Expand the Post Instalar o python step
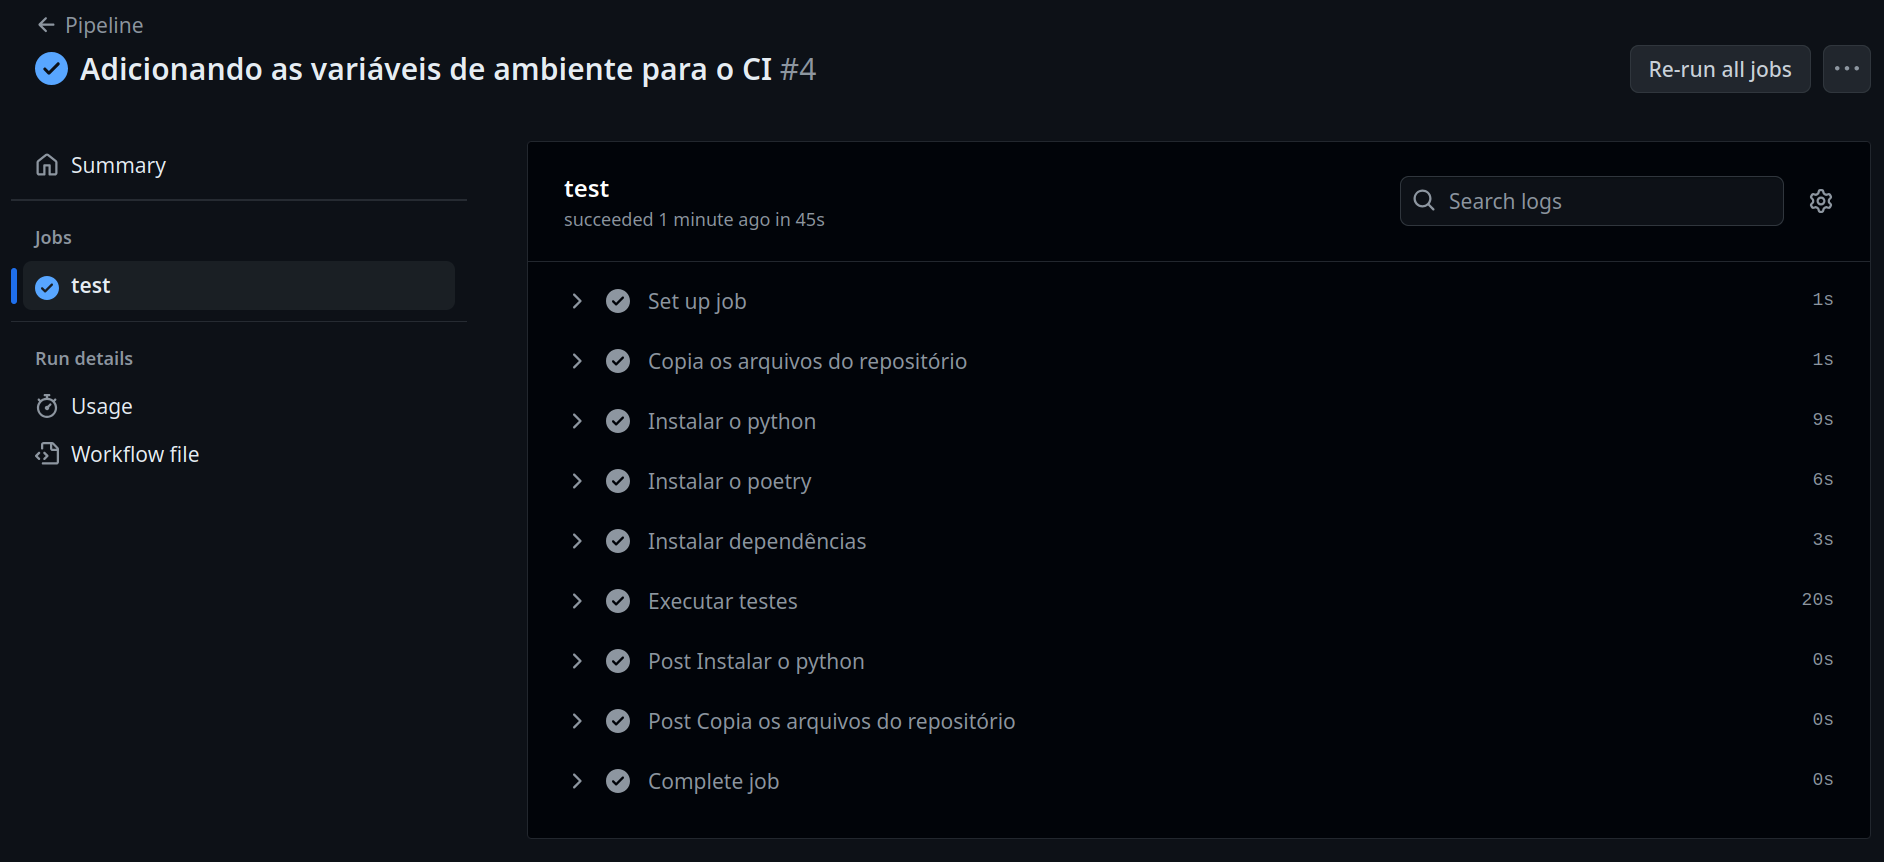 (577, 661)
